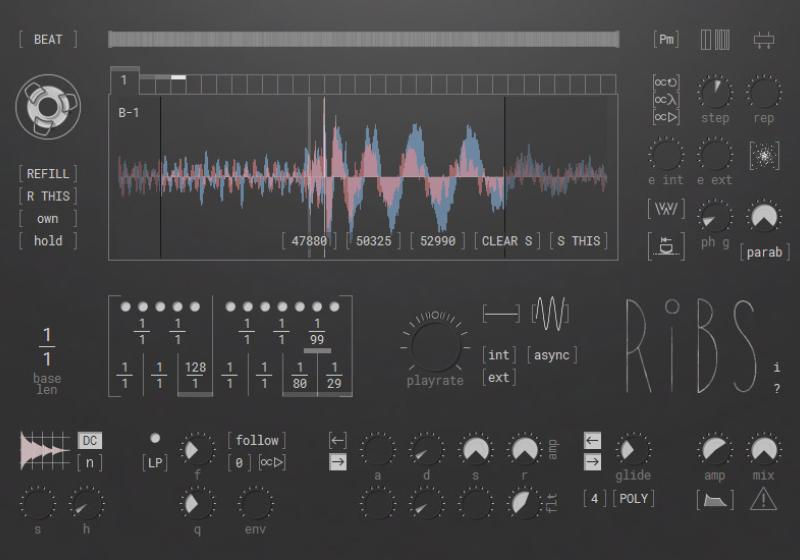This screenshot has height=560, width=800.
Task: Click the loop-forward icon next to 0
Action: (272, 463)
